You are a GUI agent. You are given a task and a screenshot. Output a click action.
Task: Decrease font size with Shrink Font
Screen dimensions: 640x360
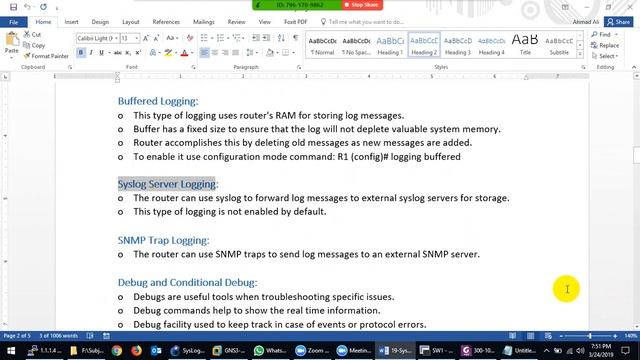click(x=156, y=38)
